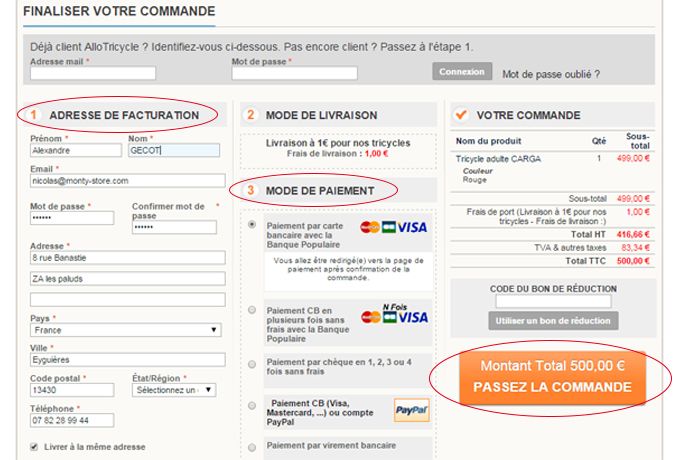Select the PayPal account payment radio option

point(251,409)
